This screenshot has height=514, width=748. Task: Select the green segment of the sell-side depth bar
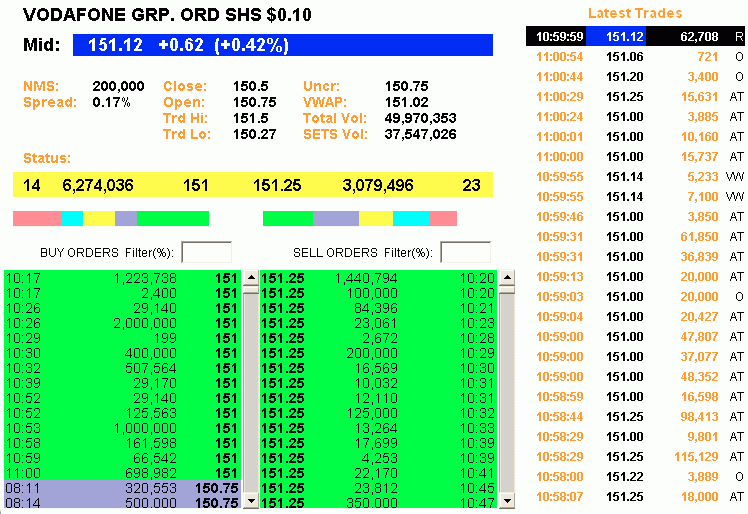pos(288,219)
